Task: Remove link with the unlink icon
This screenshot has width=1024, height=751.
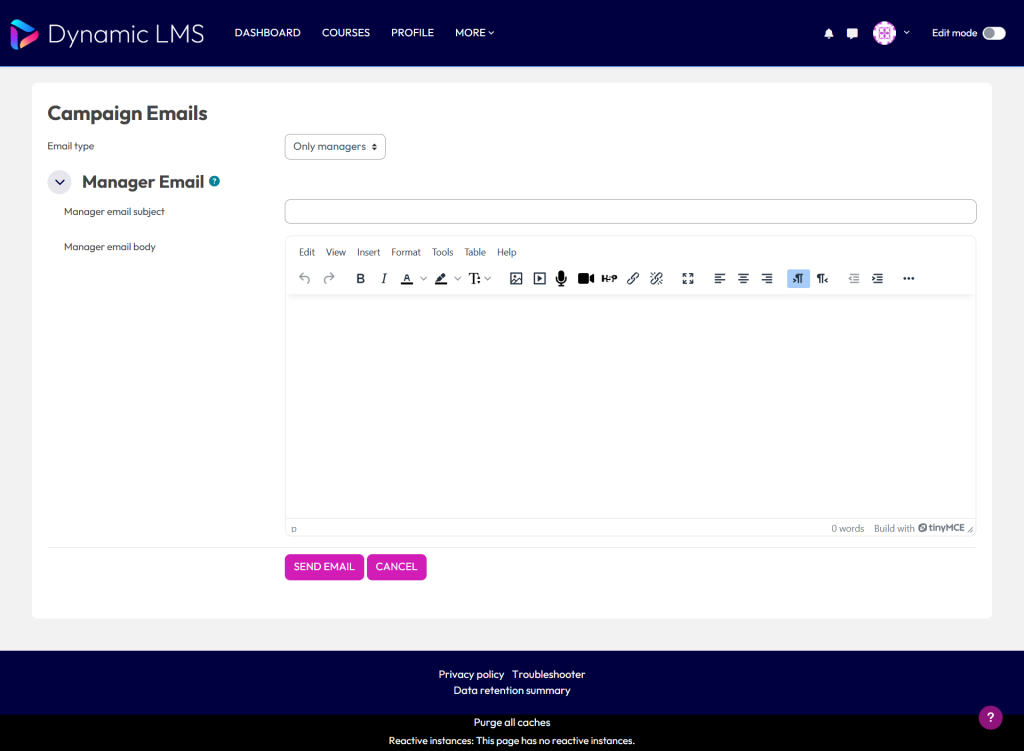Action: click(x=656, y=279)
